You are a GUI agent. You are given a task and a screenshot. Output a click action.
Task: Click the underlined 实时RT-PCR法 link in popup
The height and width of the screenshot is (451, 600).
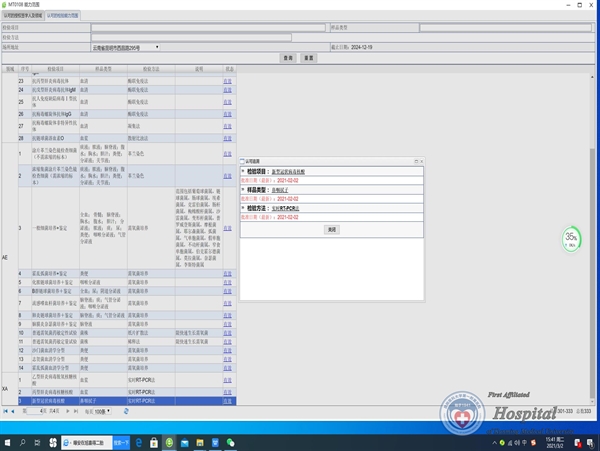pos(285,208)
